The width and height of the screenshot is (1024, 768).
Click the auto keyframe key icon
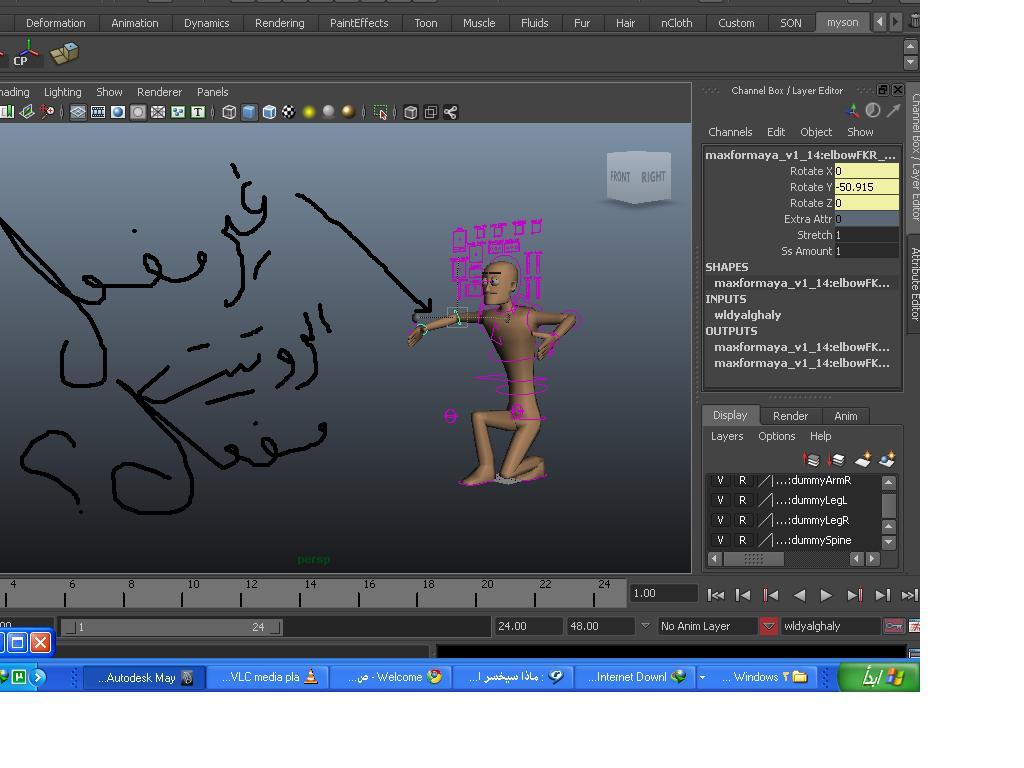[893, 626]
